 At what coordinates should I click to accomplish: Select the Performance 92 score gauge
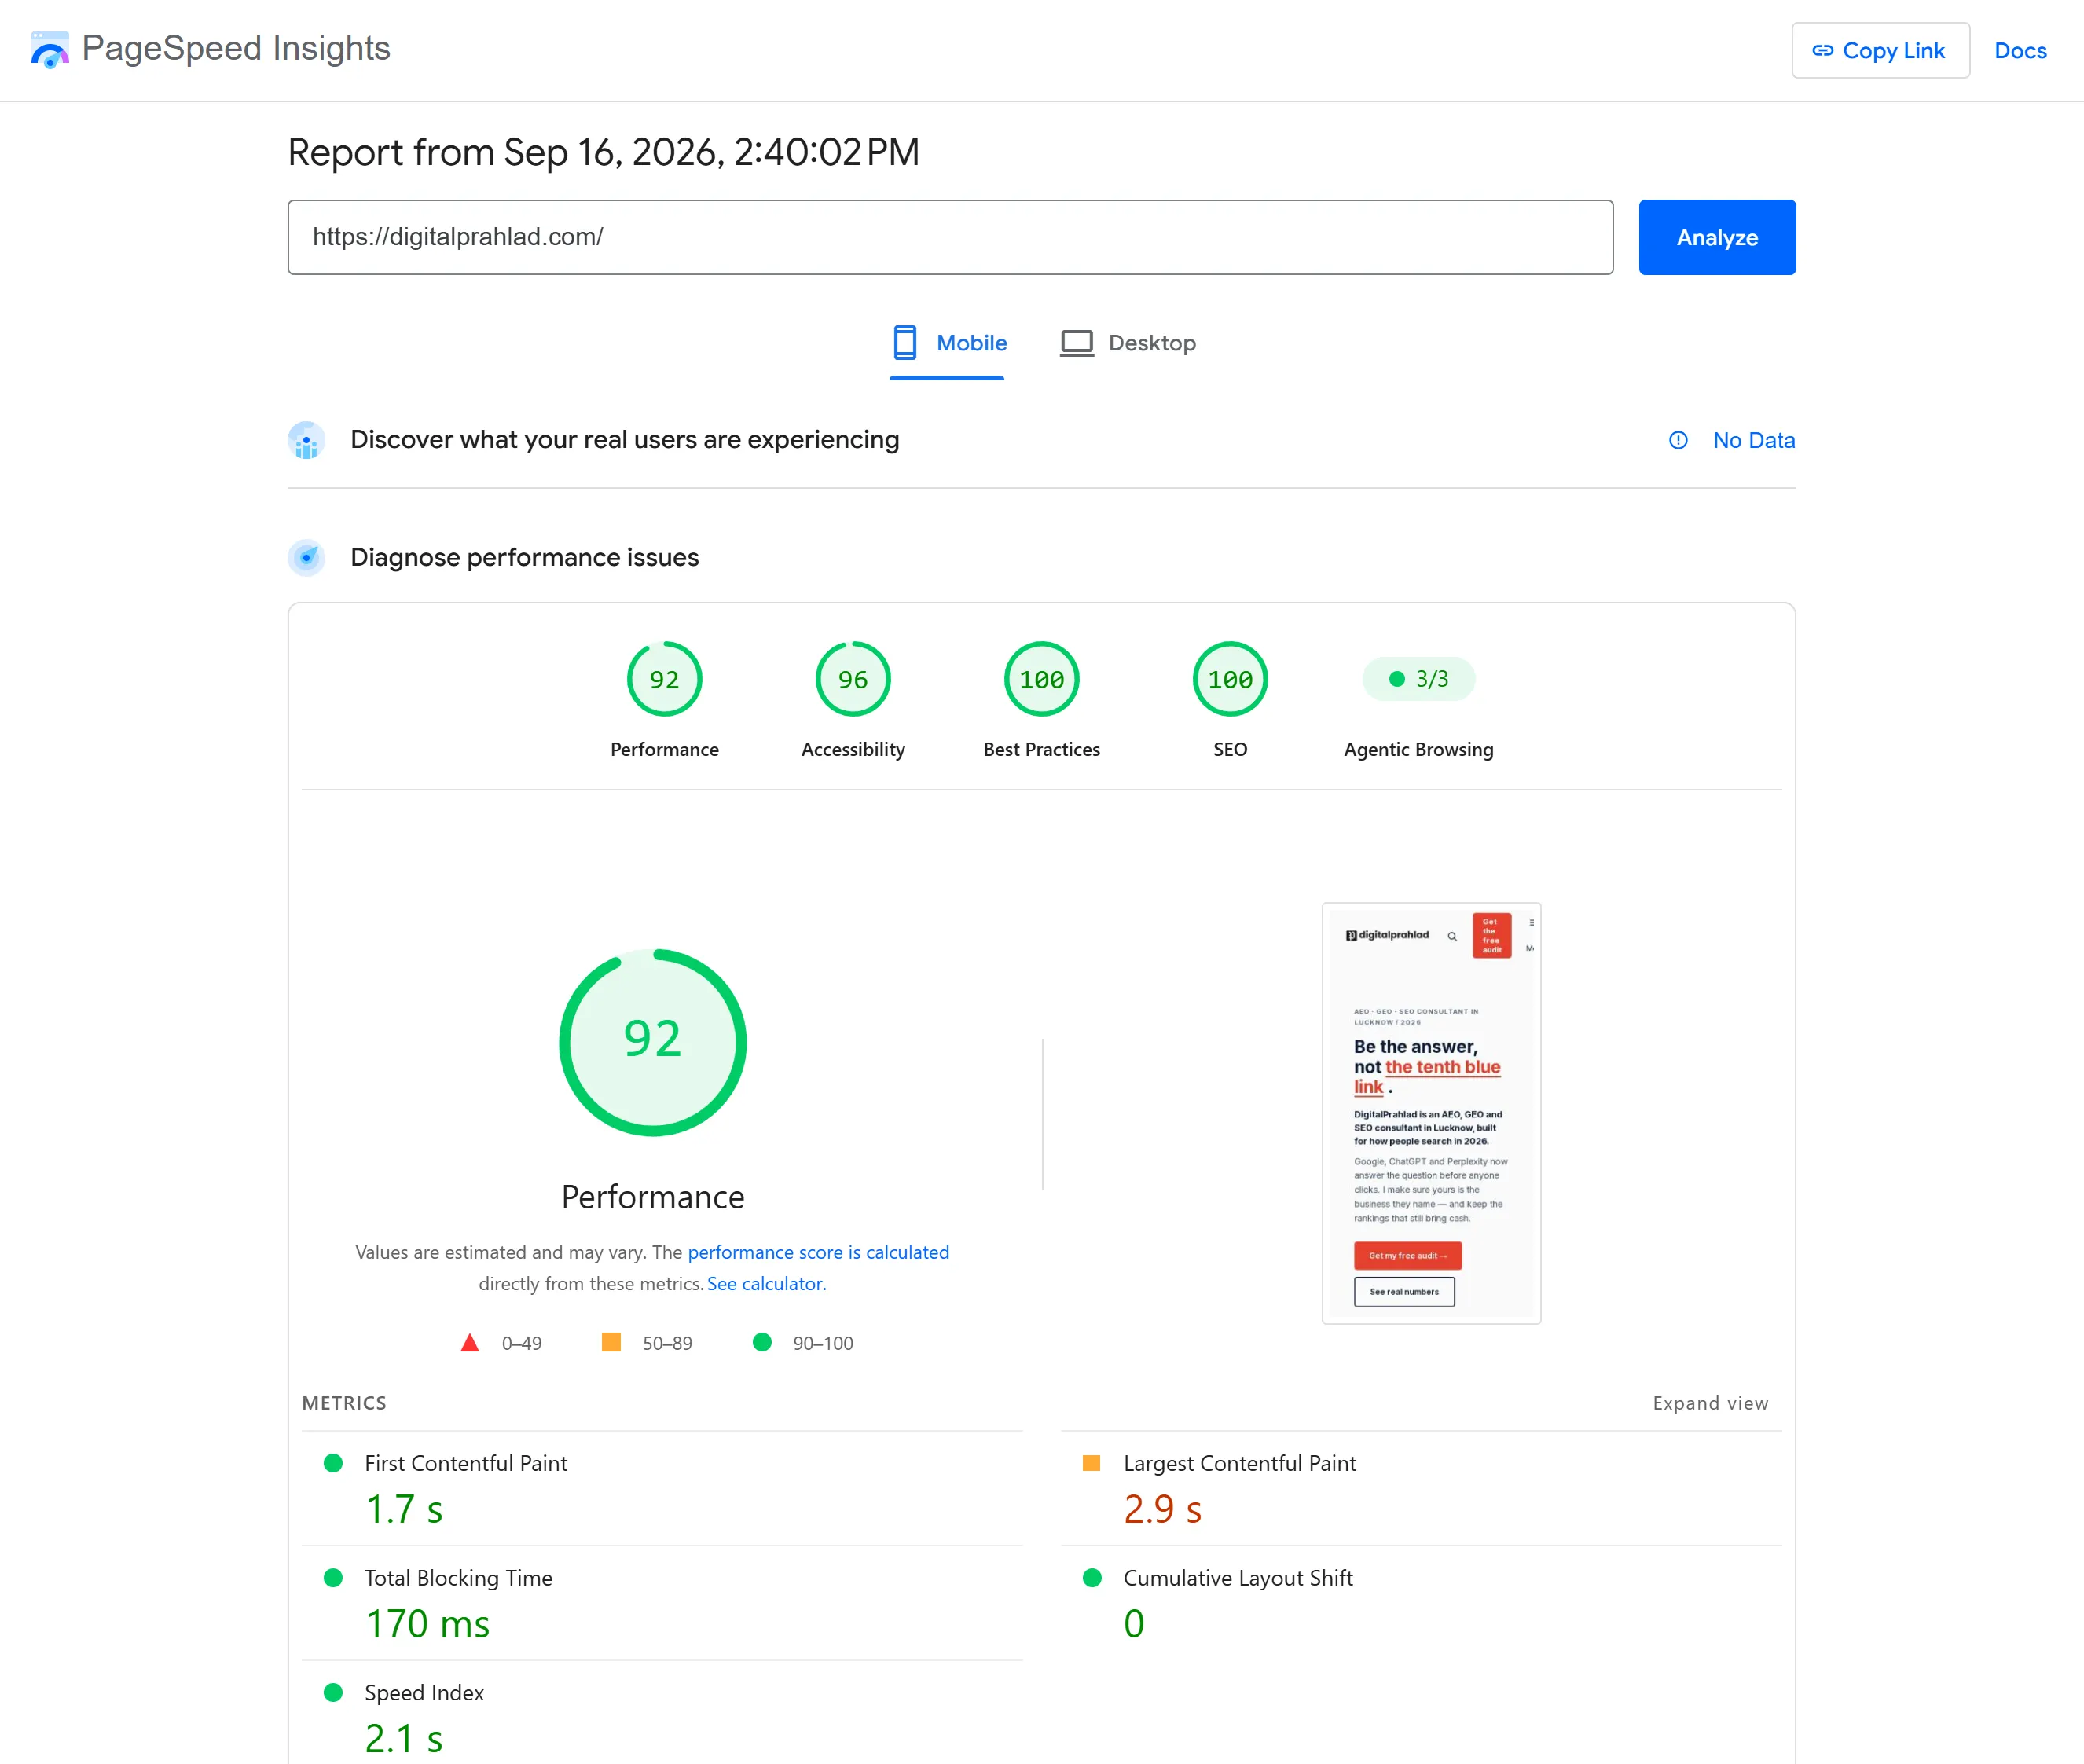(x=664, y=679)
